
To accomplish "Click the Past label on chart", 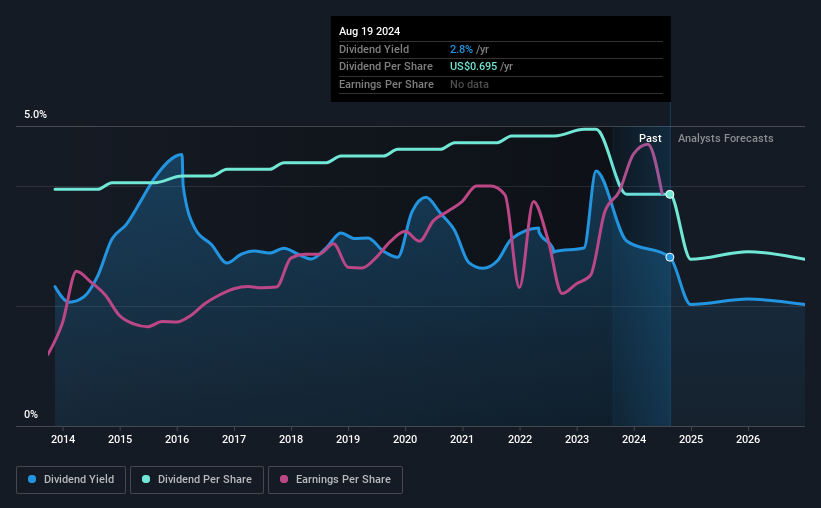I will tap(650, 138).
